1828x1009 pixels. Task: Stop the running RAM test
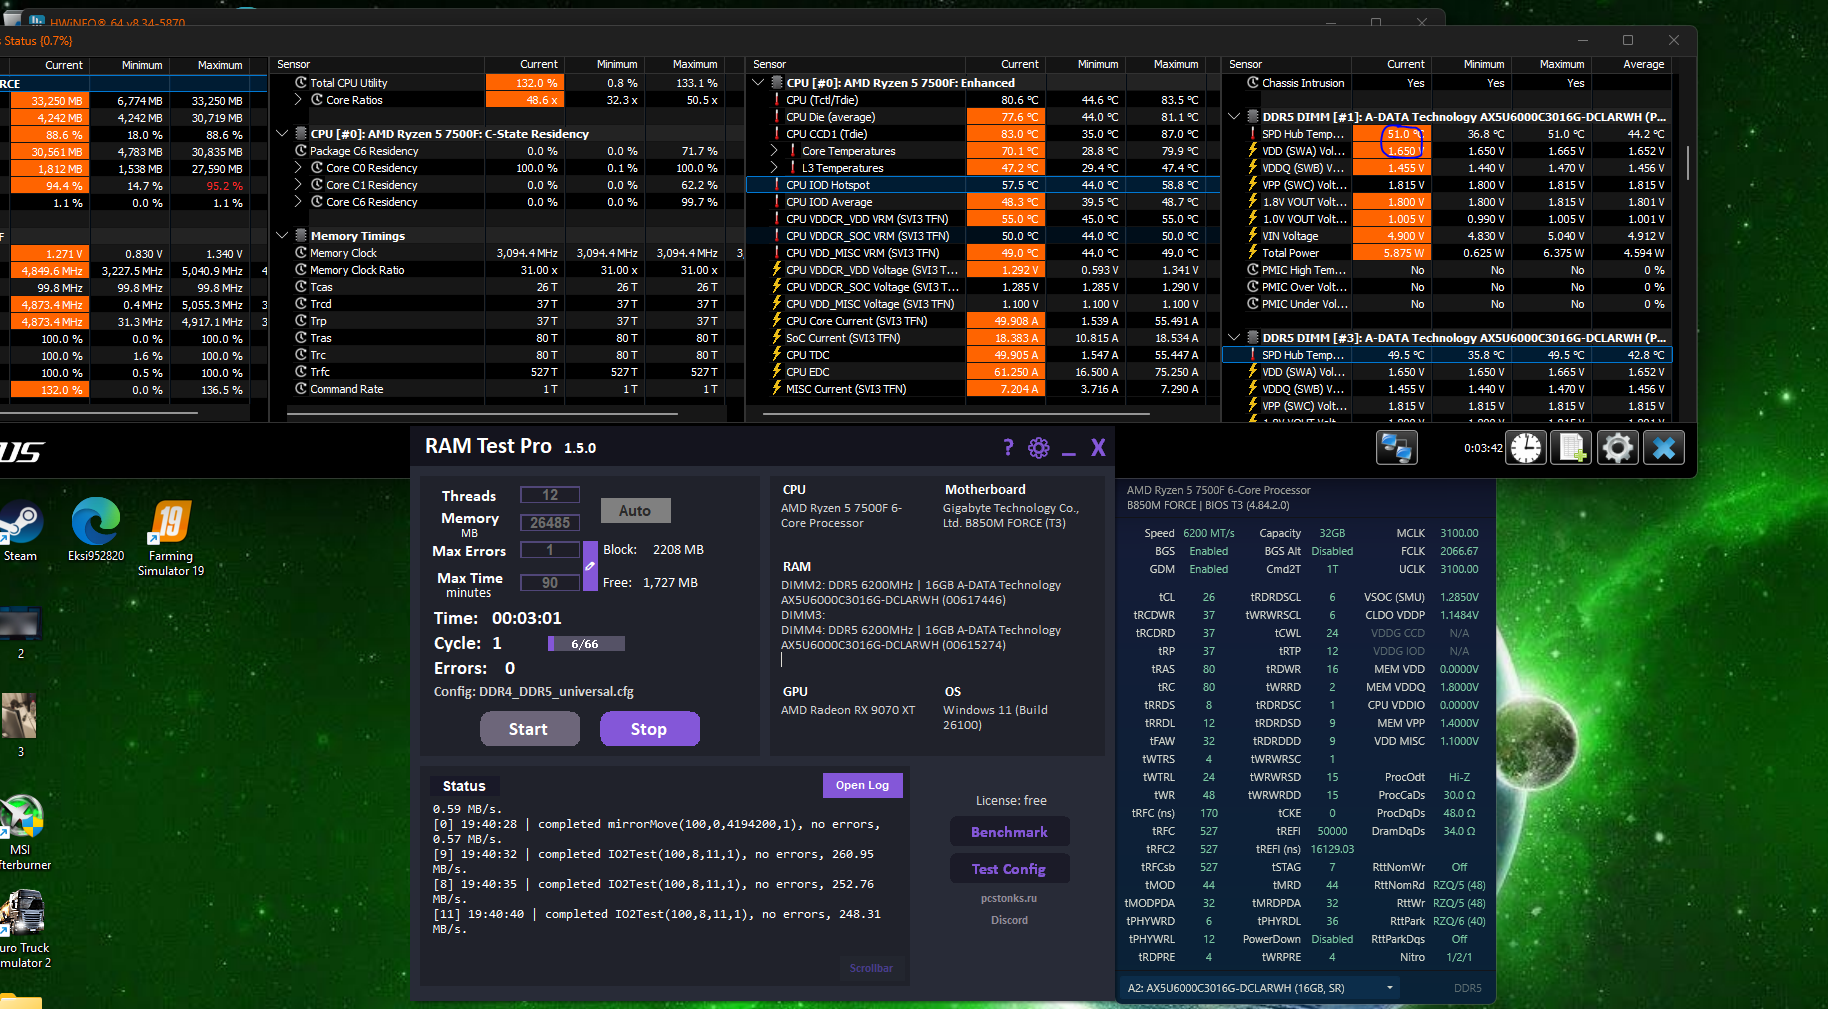(x=649, y=729)
